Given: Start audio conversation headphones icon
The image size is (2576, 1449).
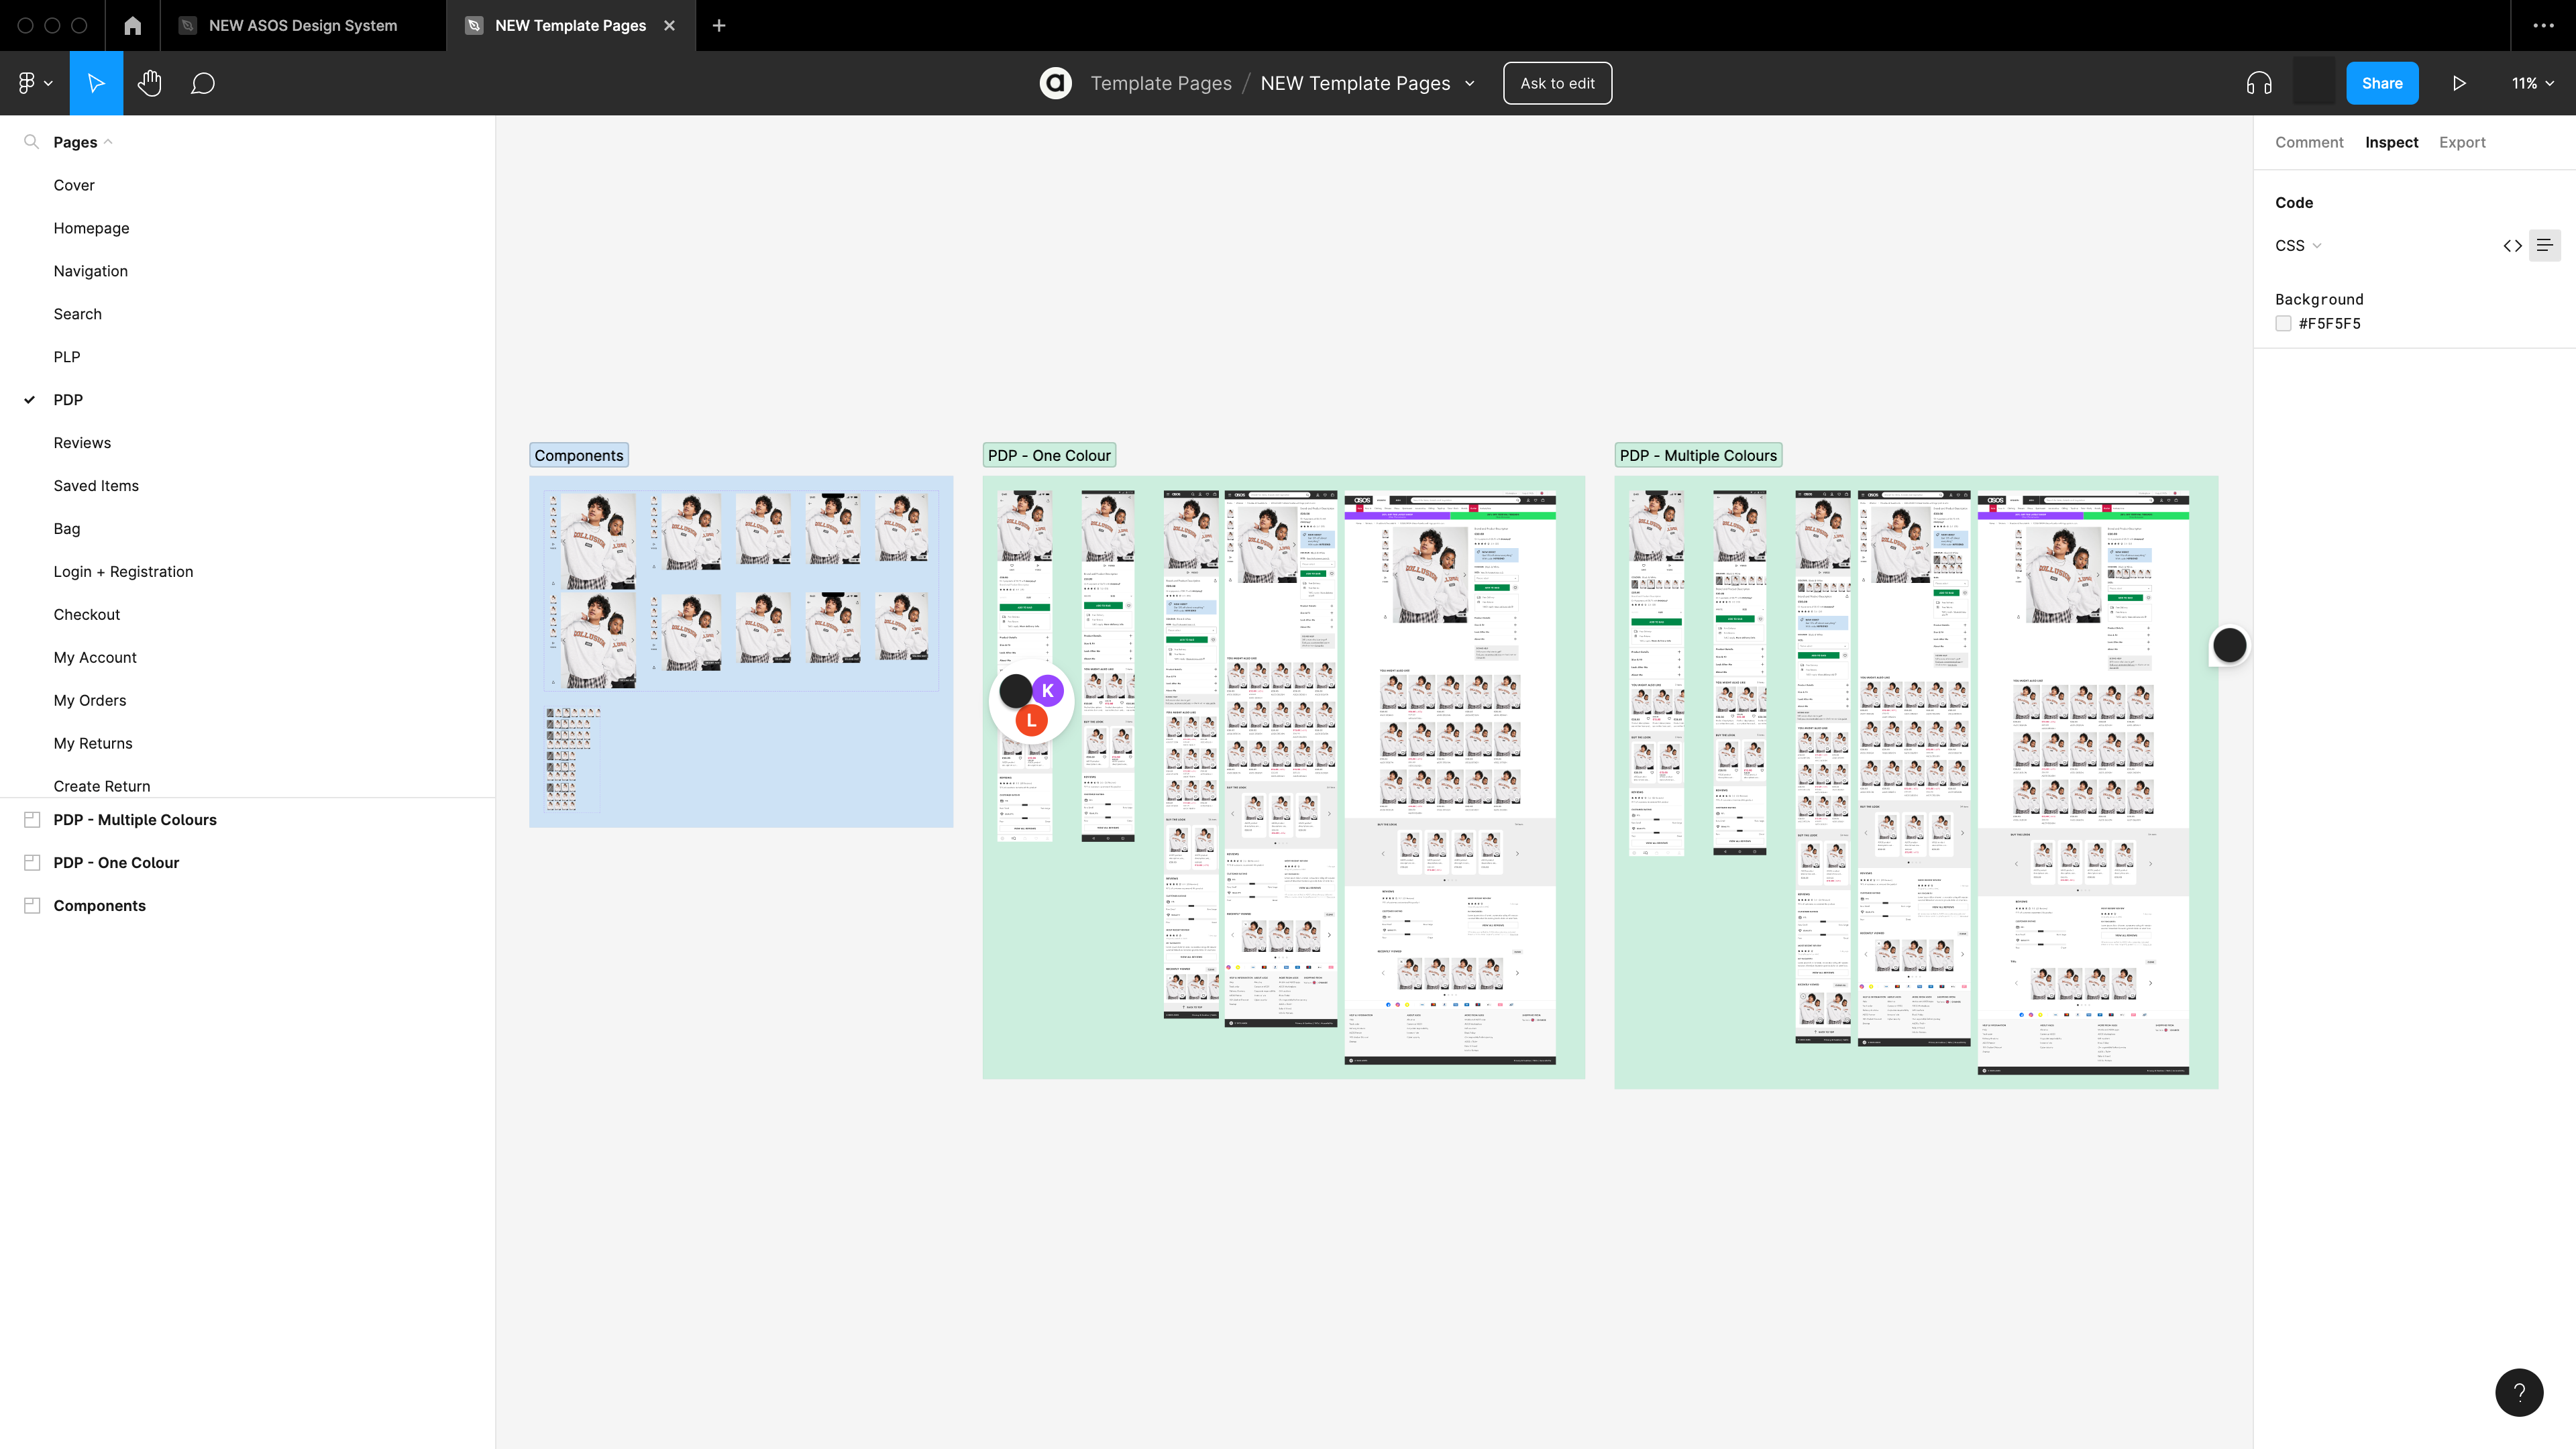Looking at the screenshot, I should (x=2259, y=83).
